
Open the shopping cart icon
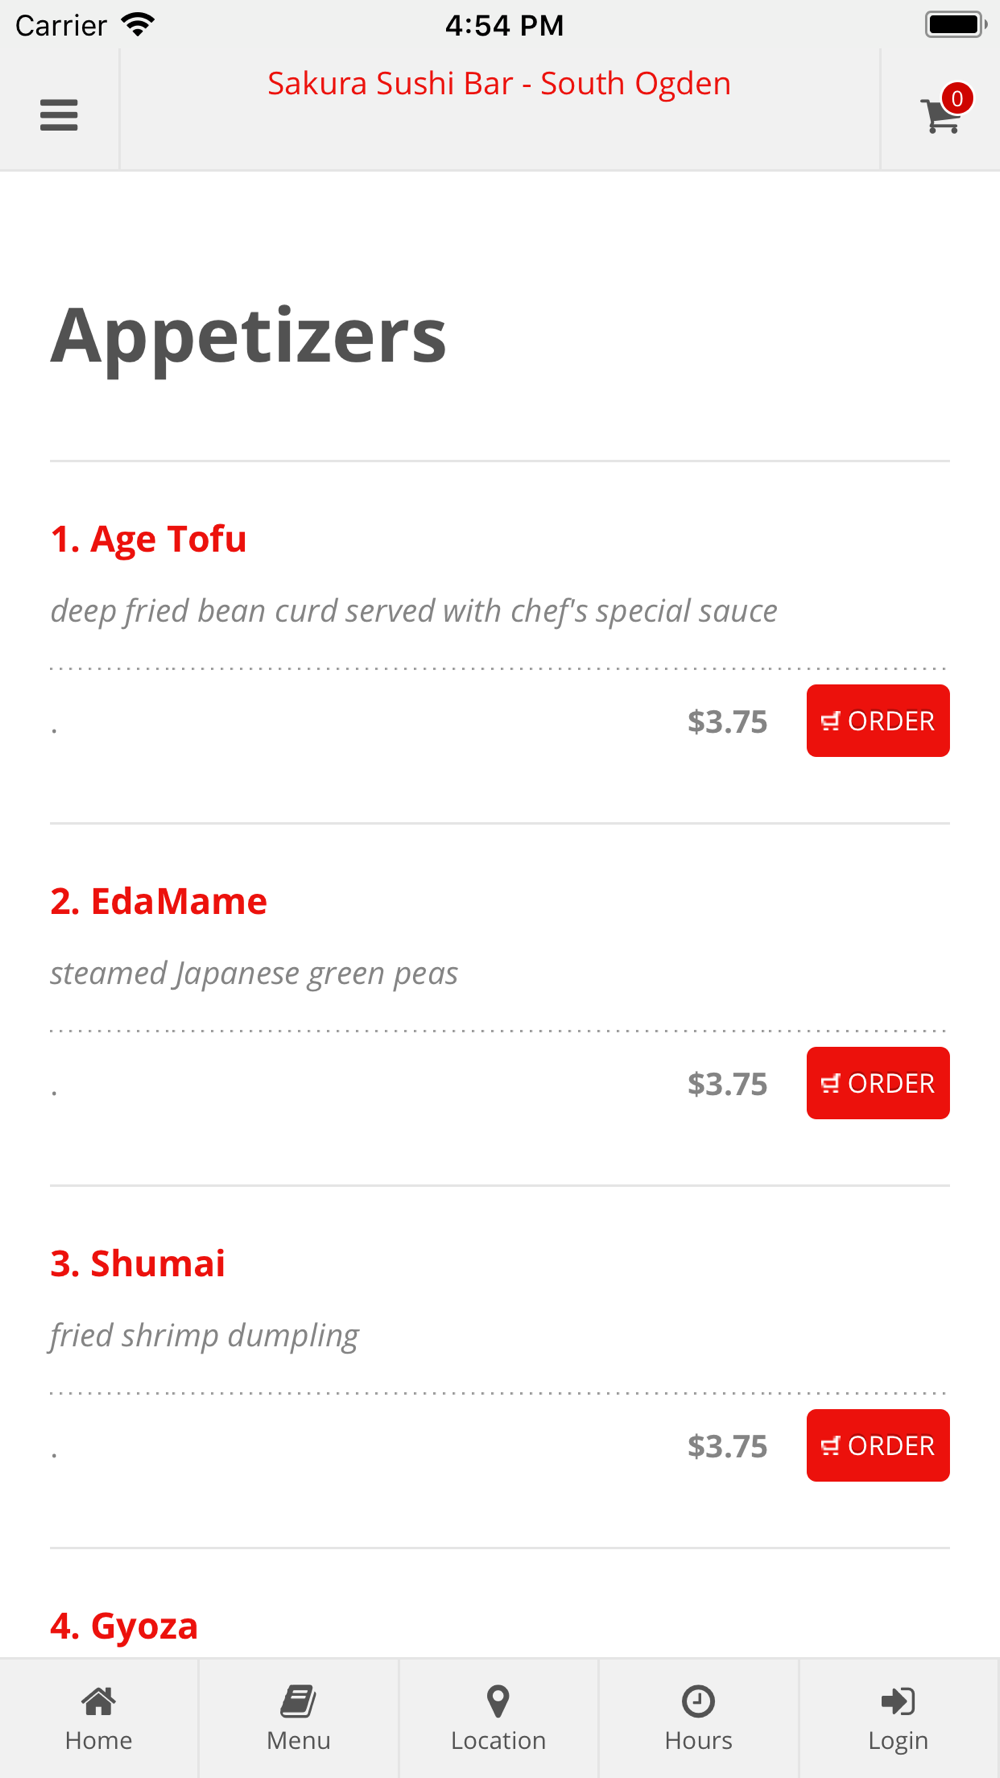point(940,116)
